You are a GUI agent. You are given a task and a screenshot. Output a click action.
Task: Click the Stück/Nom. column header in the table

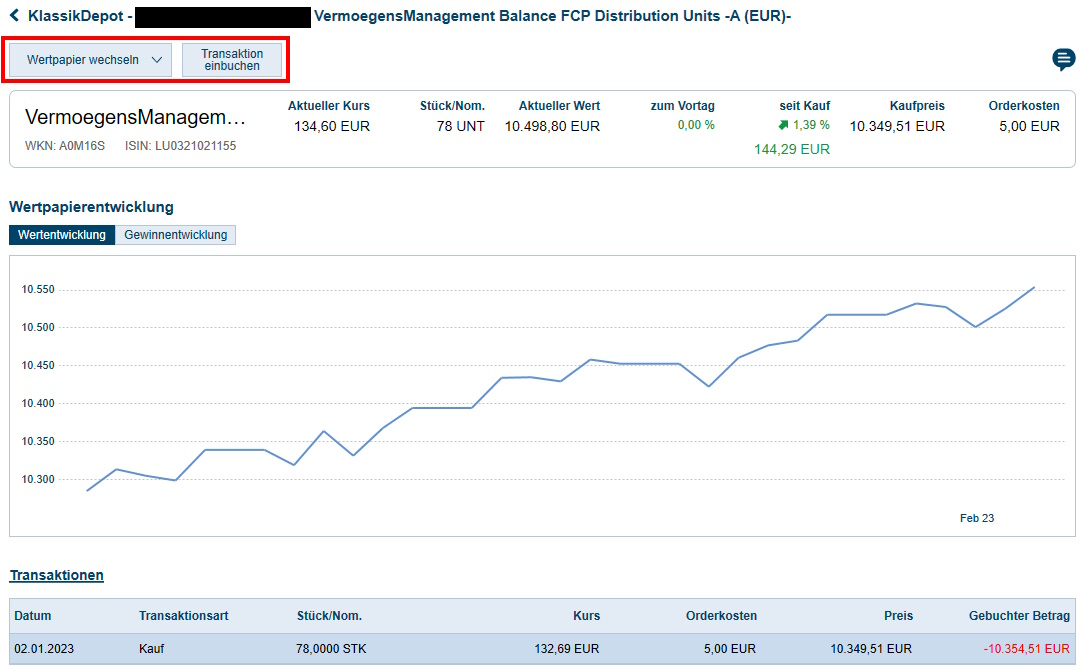(329, 616)
